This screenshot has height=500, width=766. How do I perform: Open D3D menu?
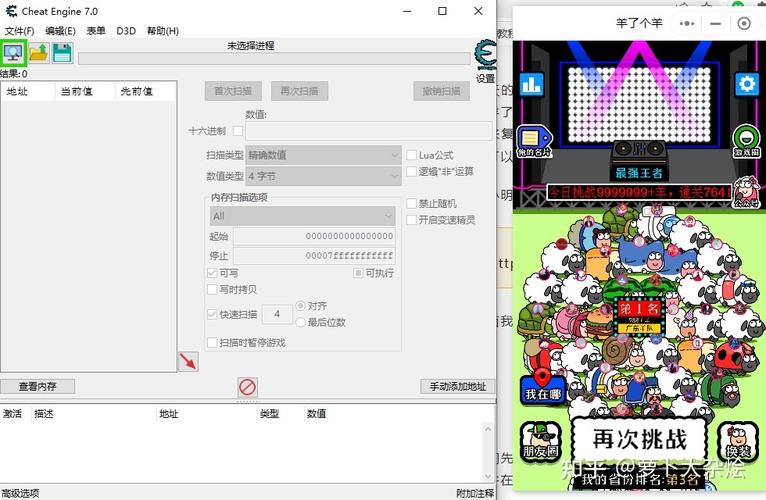(x=126, y=31)
